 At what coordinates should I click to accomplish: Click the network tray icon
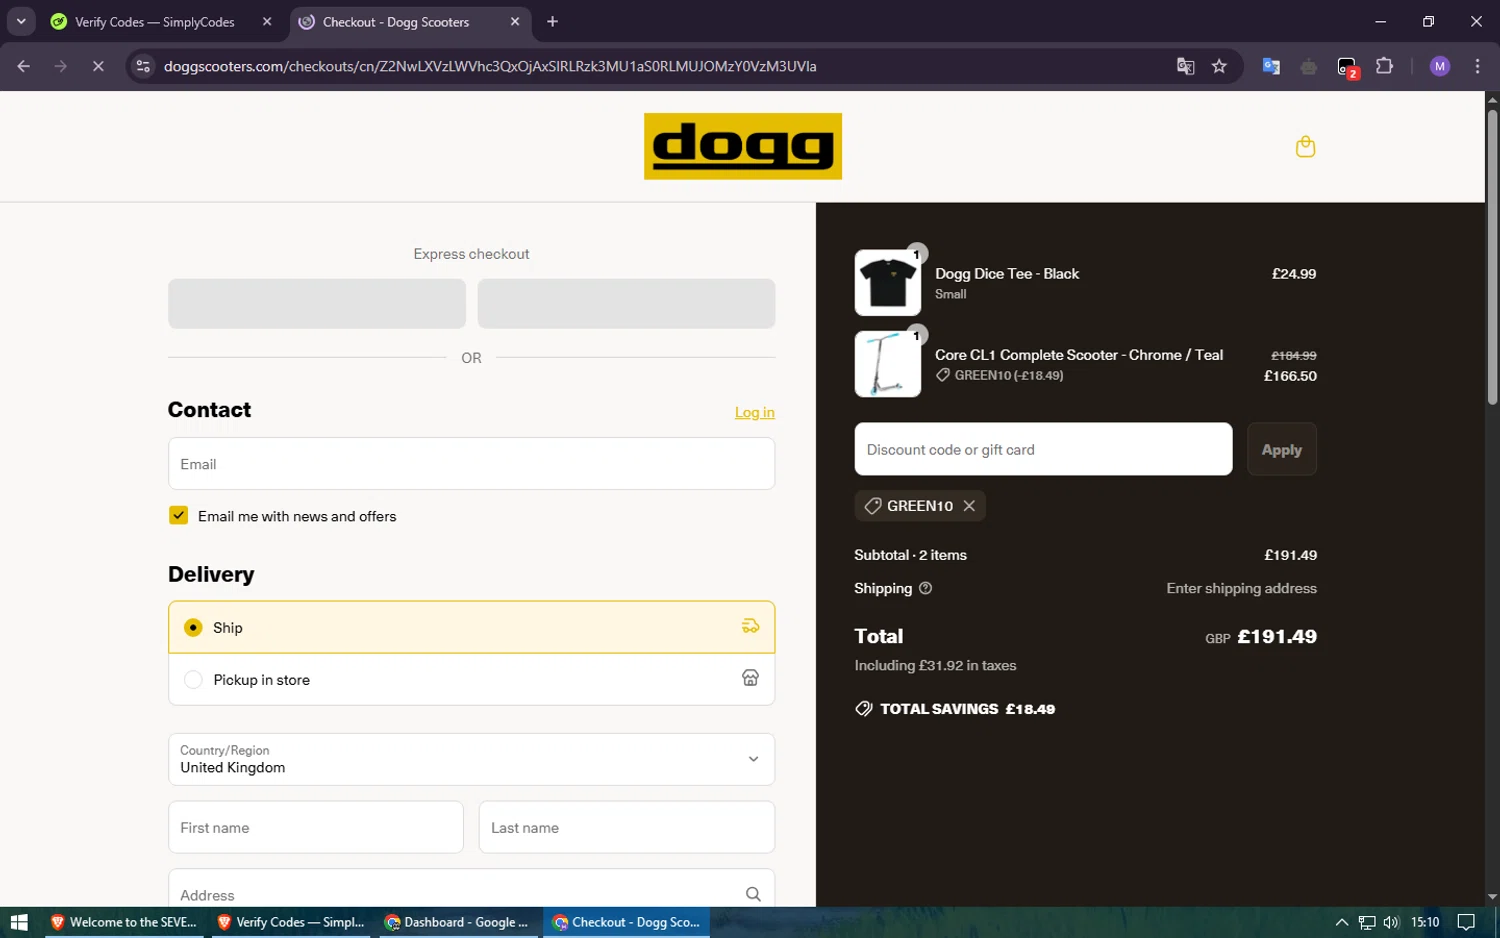pyautogui.click(x=1367, y=922)
